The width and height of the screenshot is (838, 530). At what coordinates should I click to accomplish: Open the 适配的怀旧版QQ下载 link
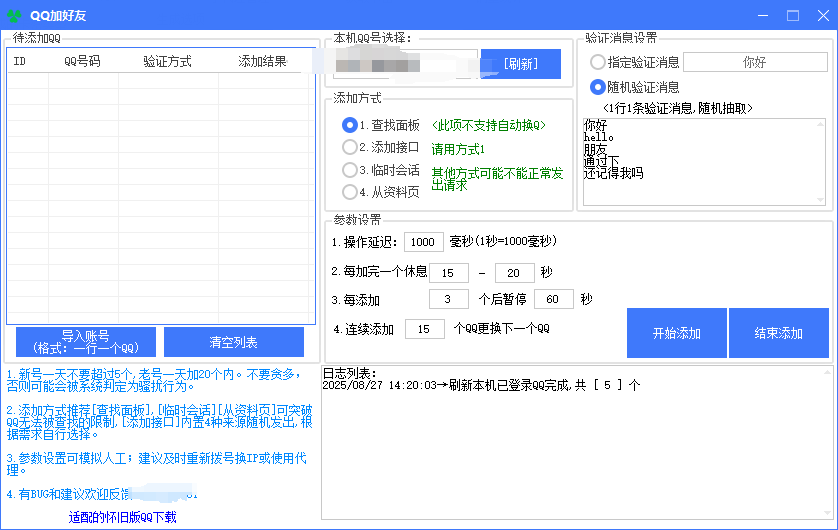point(122,517)
